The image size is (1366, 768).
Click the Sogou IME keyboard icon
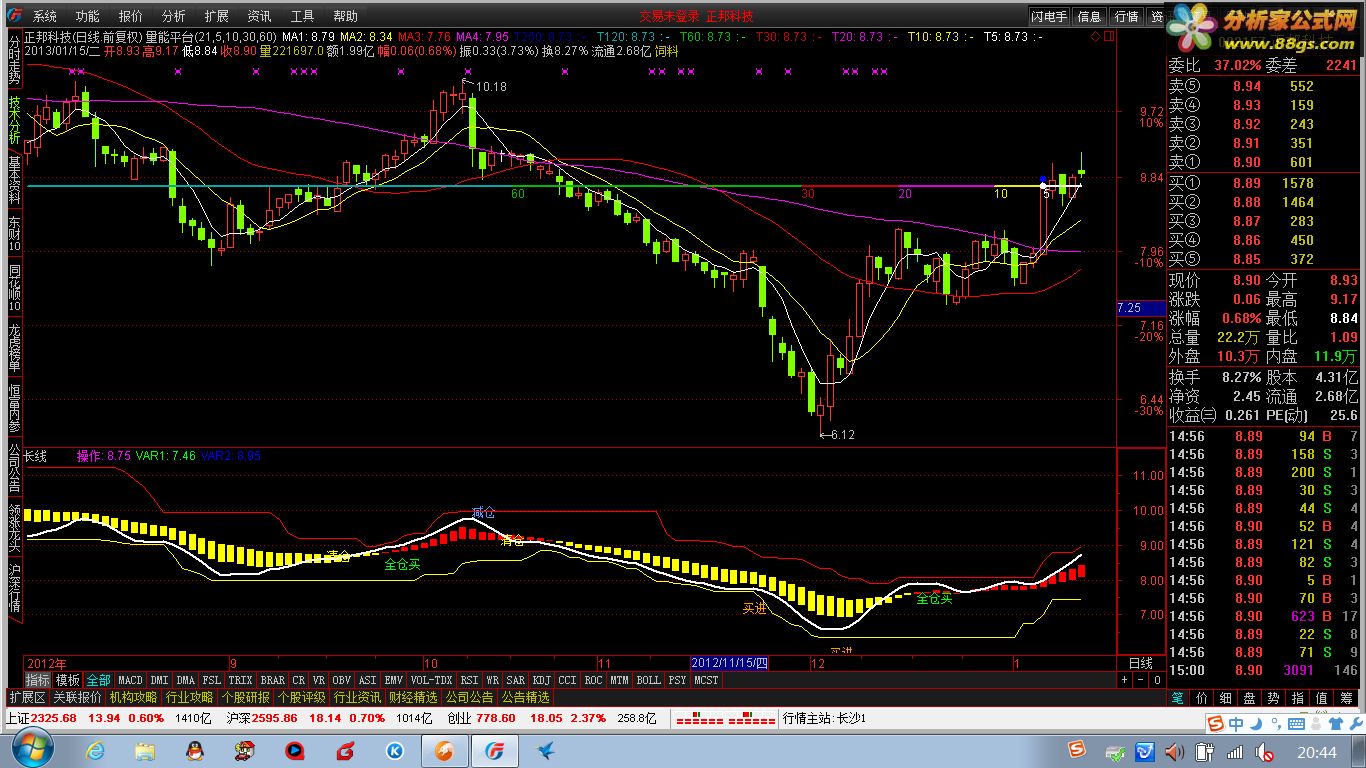(1294, 724)
